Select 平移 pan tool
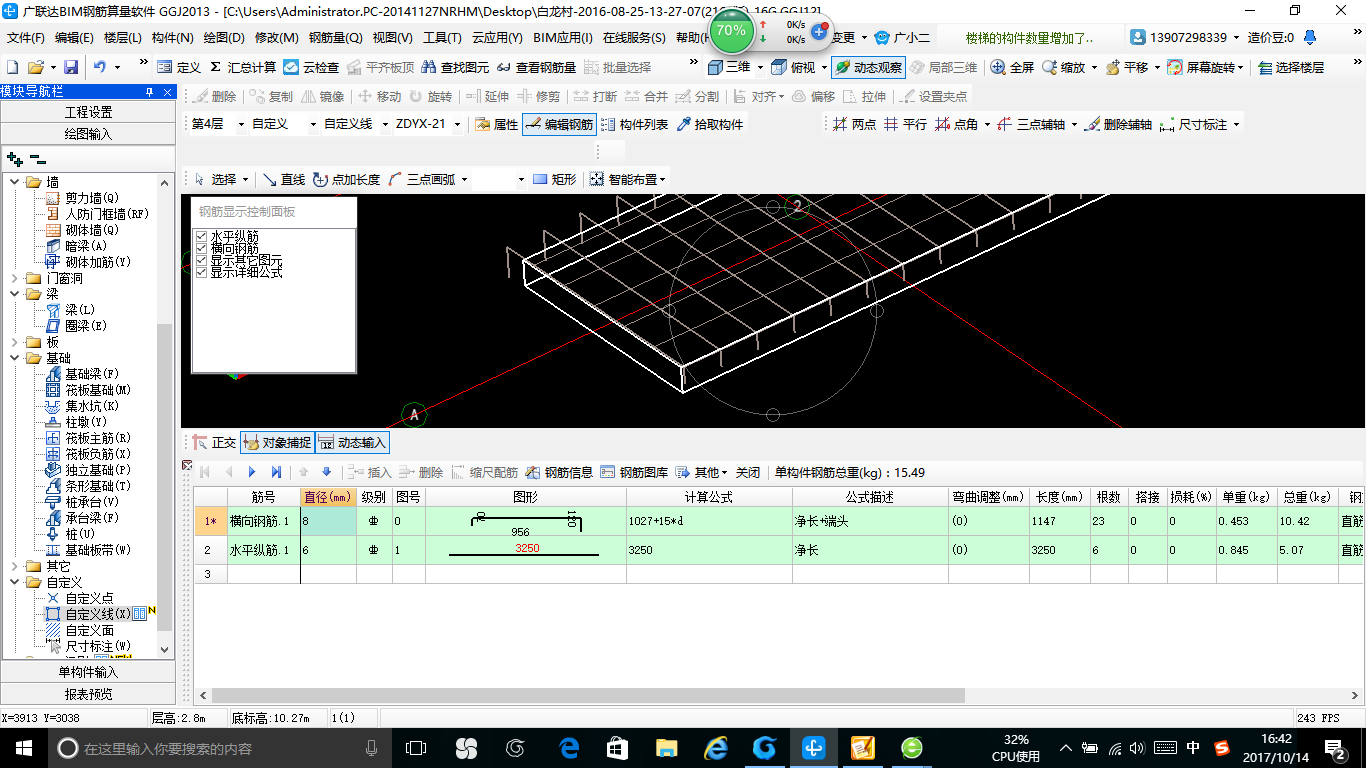Viewport: 1366px width, 768px height. click(1126, 67)
